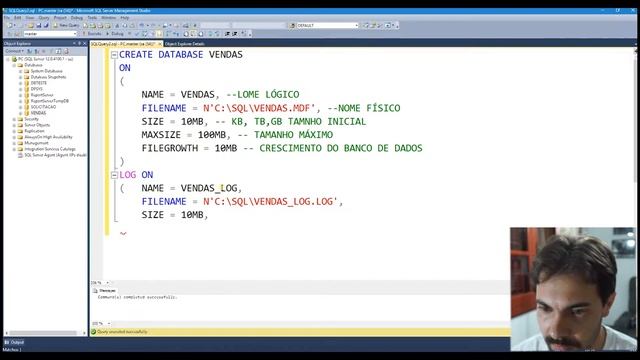The image size is (640, 360).
Task: Click the N'C:\SQL\VENDAS_LOG.LOG' string
Action: [270, 202]
